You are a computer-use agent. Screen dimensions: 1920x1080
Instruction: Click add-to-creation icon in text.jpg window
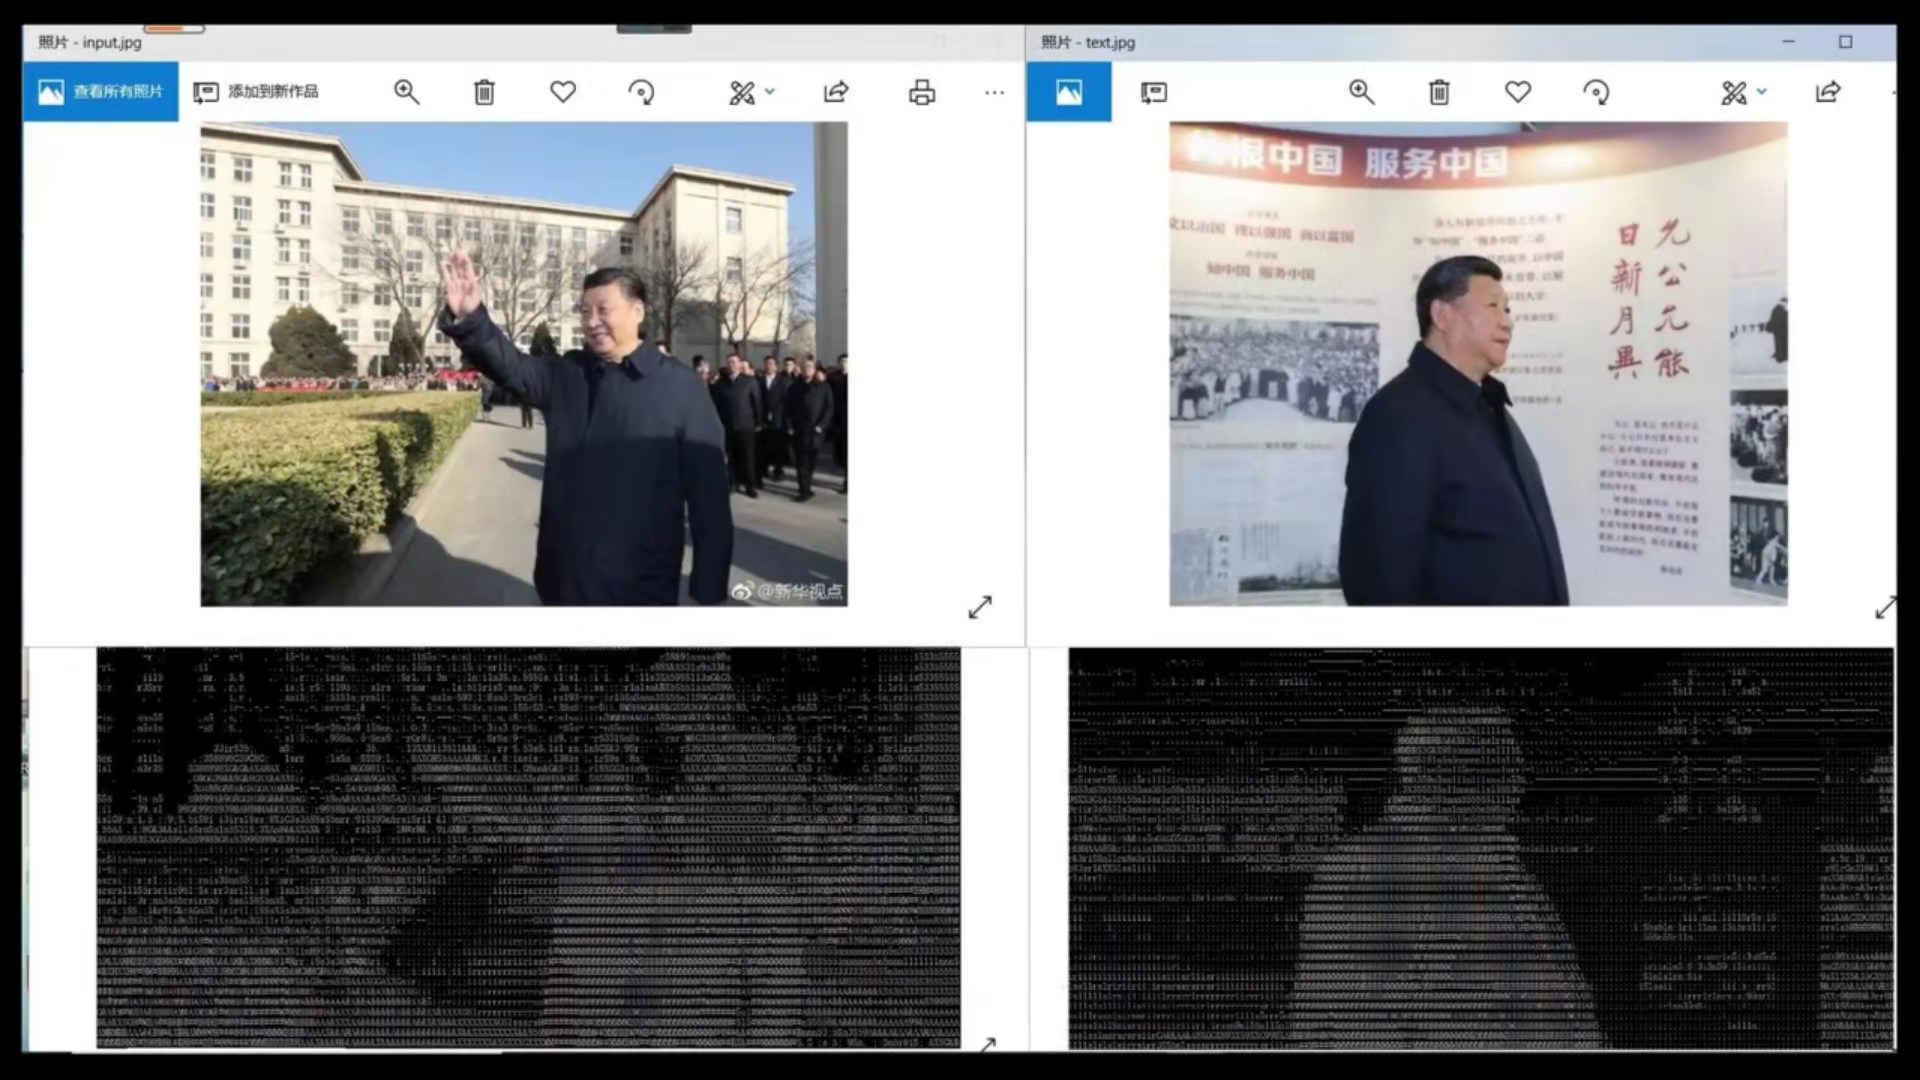click(1153, 93)
